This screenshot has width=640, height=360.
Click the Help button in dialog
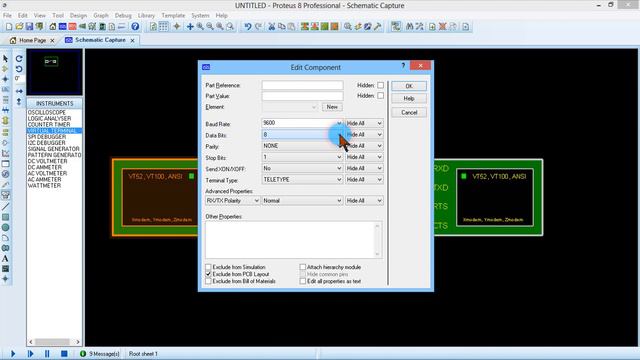pos(409,98)
